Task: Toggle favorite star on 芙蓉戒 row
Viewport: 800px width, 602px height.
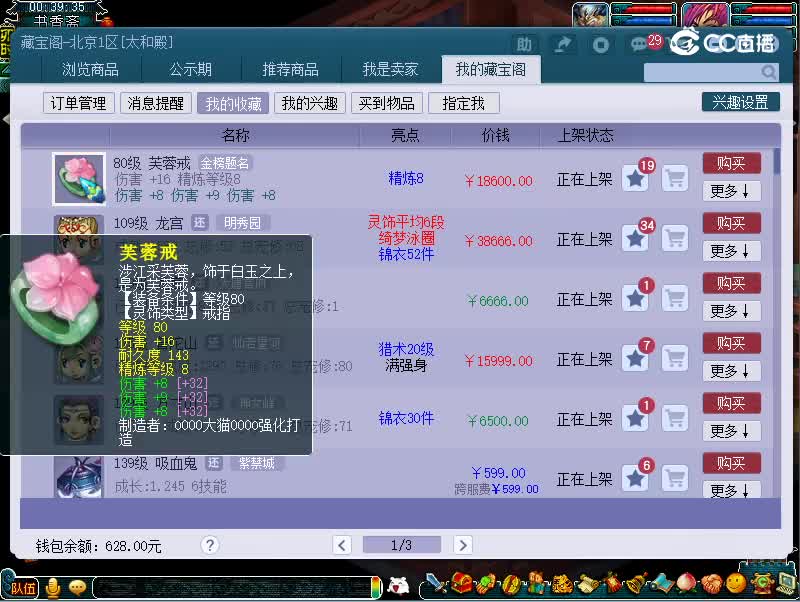Action: [x=635, y=179]
